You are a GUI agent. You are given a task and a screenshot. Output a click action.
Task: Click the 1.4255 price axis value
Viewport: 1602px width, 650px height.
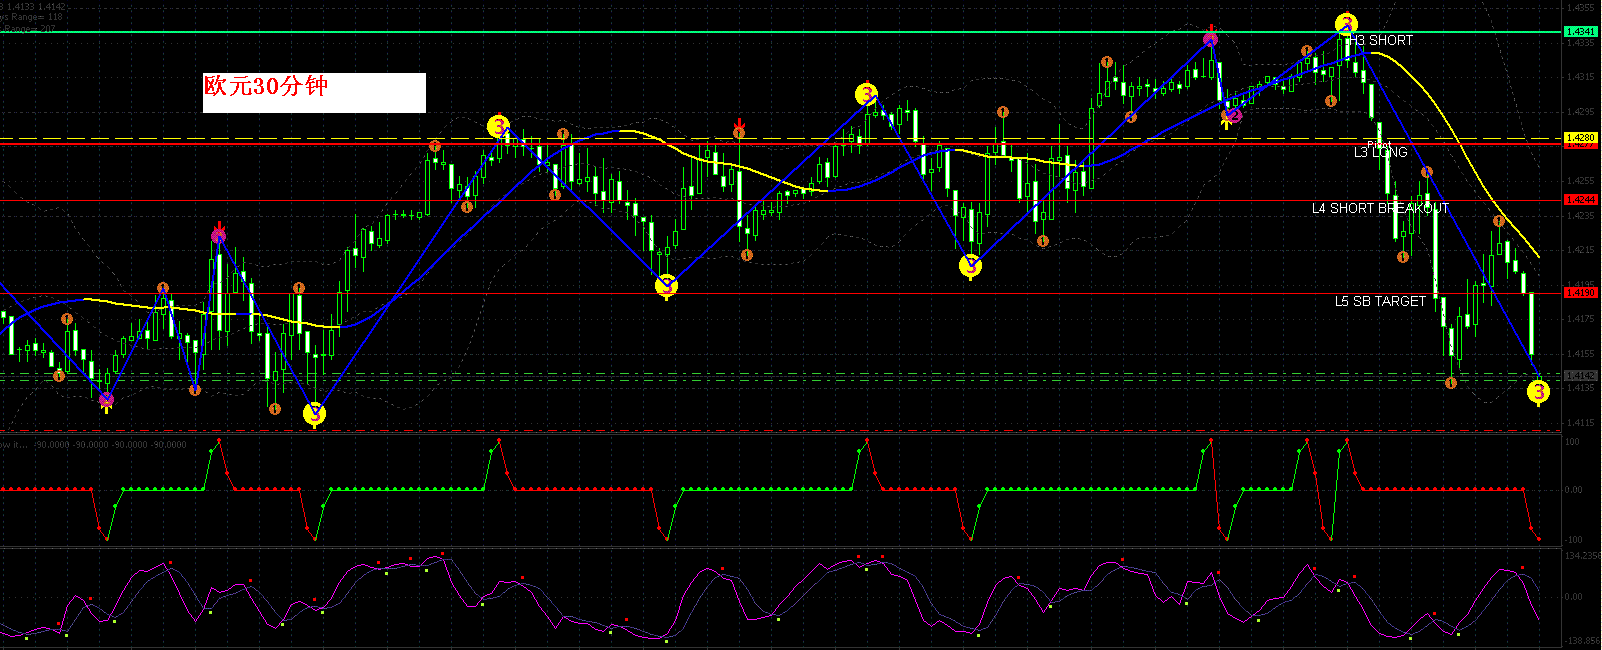pyautogui.click(x=1581, y=181)
